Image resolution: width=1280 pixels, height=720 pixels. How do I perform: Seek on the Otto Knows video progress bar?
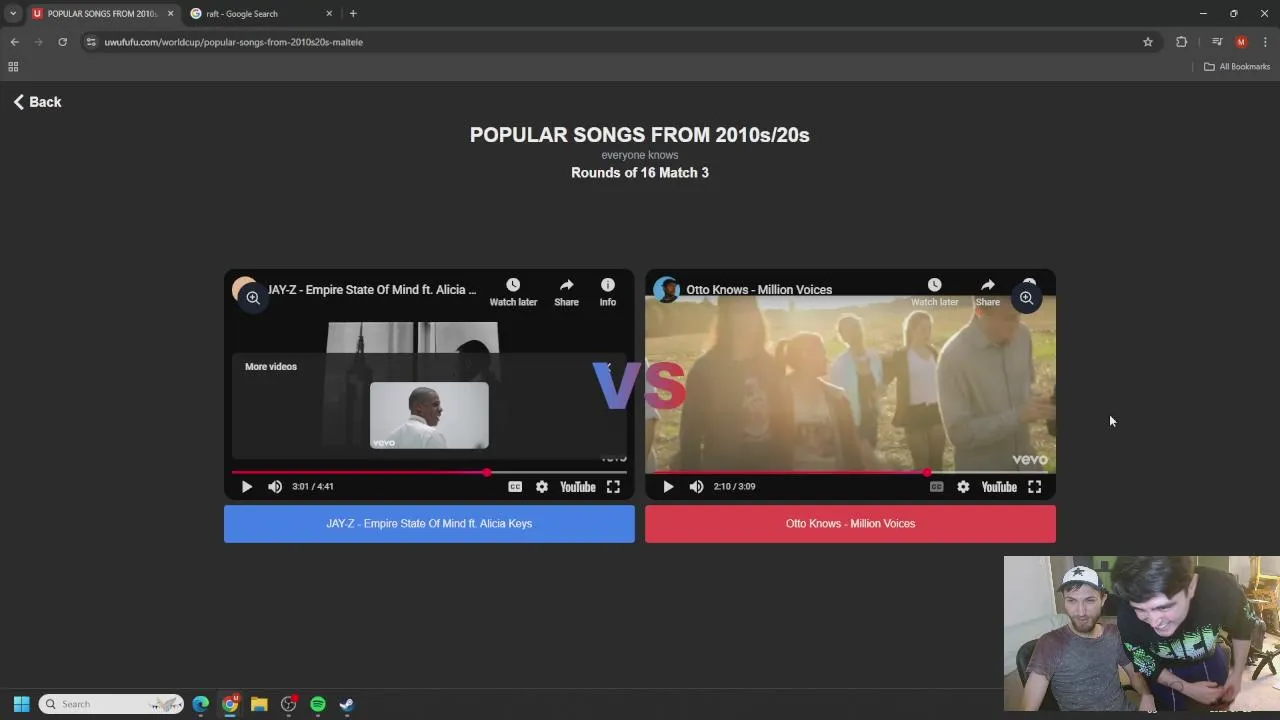(850, 472)
